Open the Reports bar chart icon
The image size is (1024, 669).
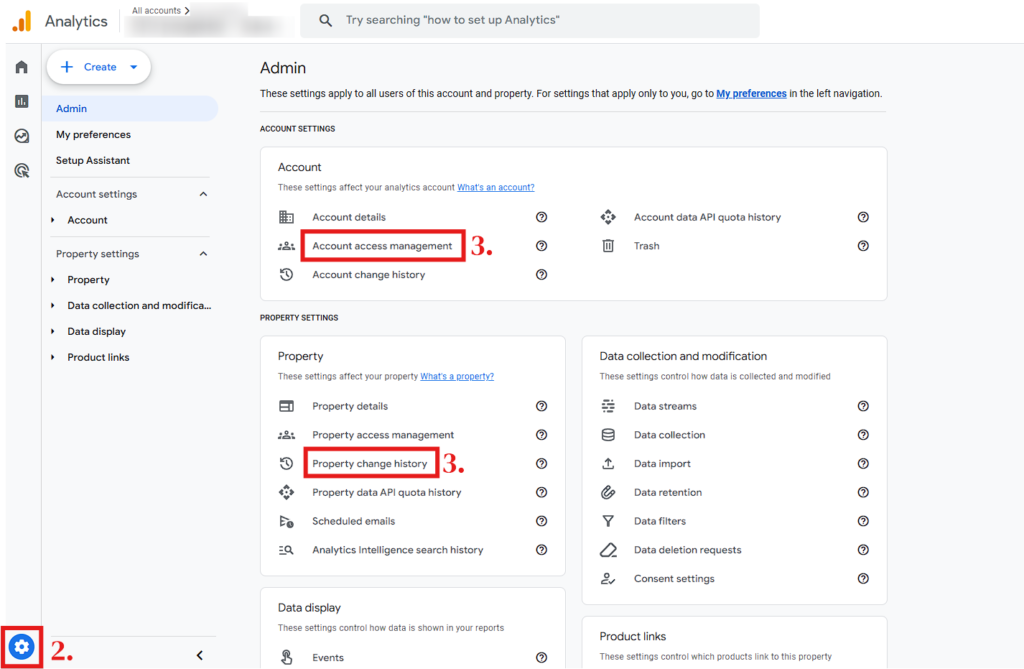coord(22,101)
